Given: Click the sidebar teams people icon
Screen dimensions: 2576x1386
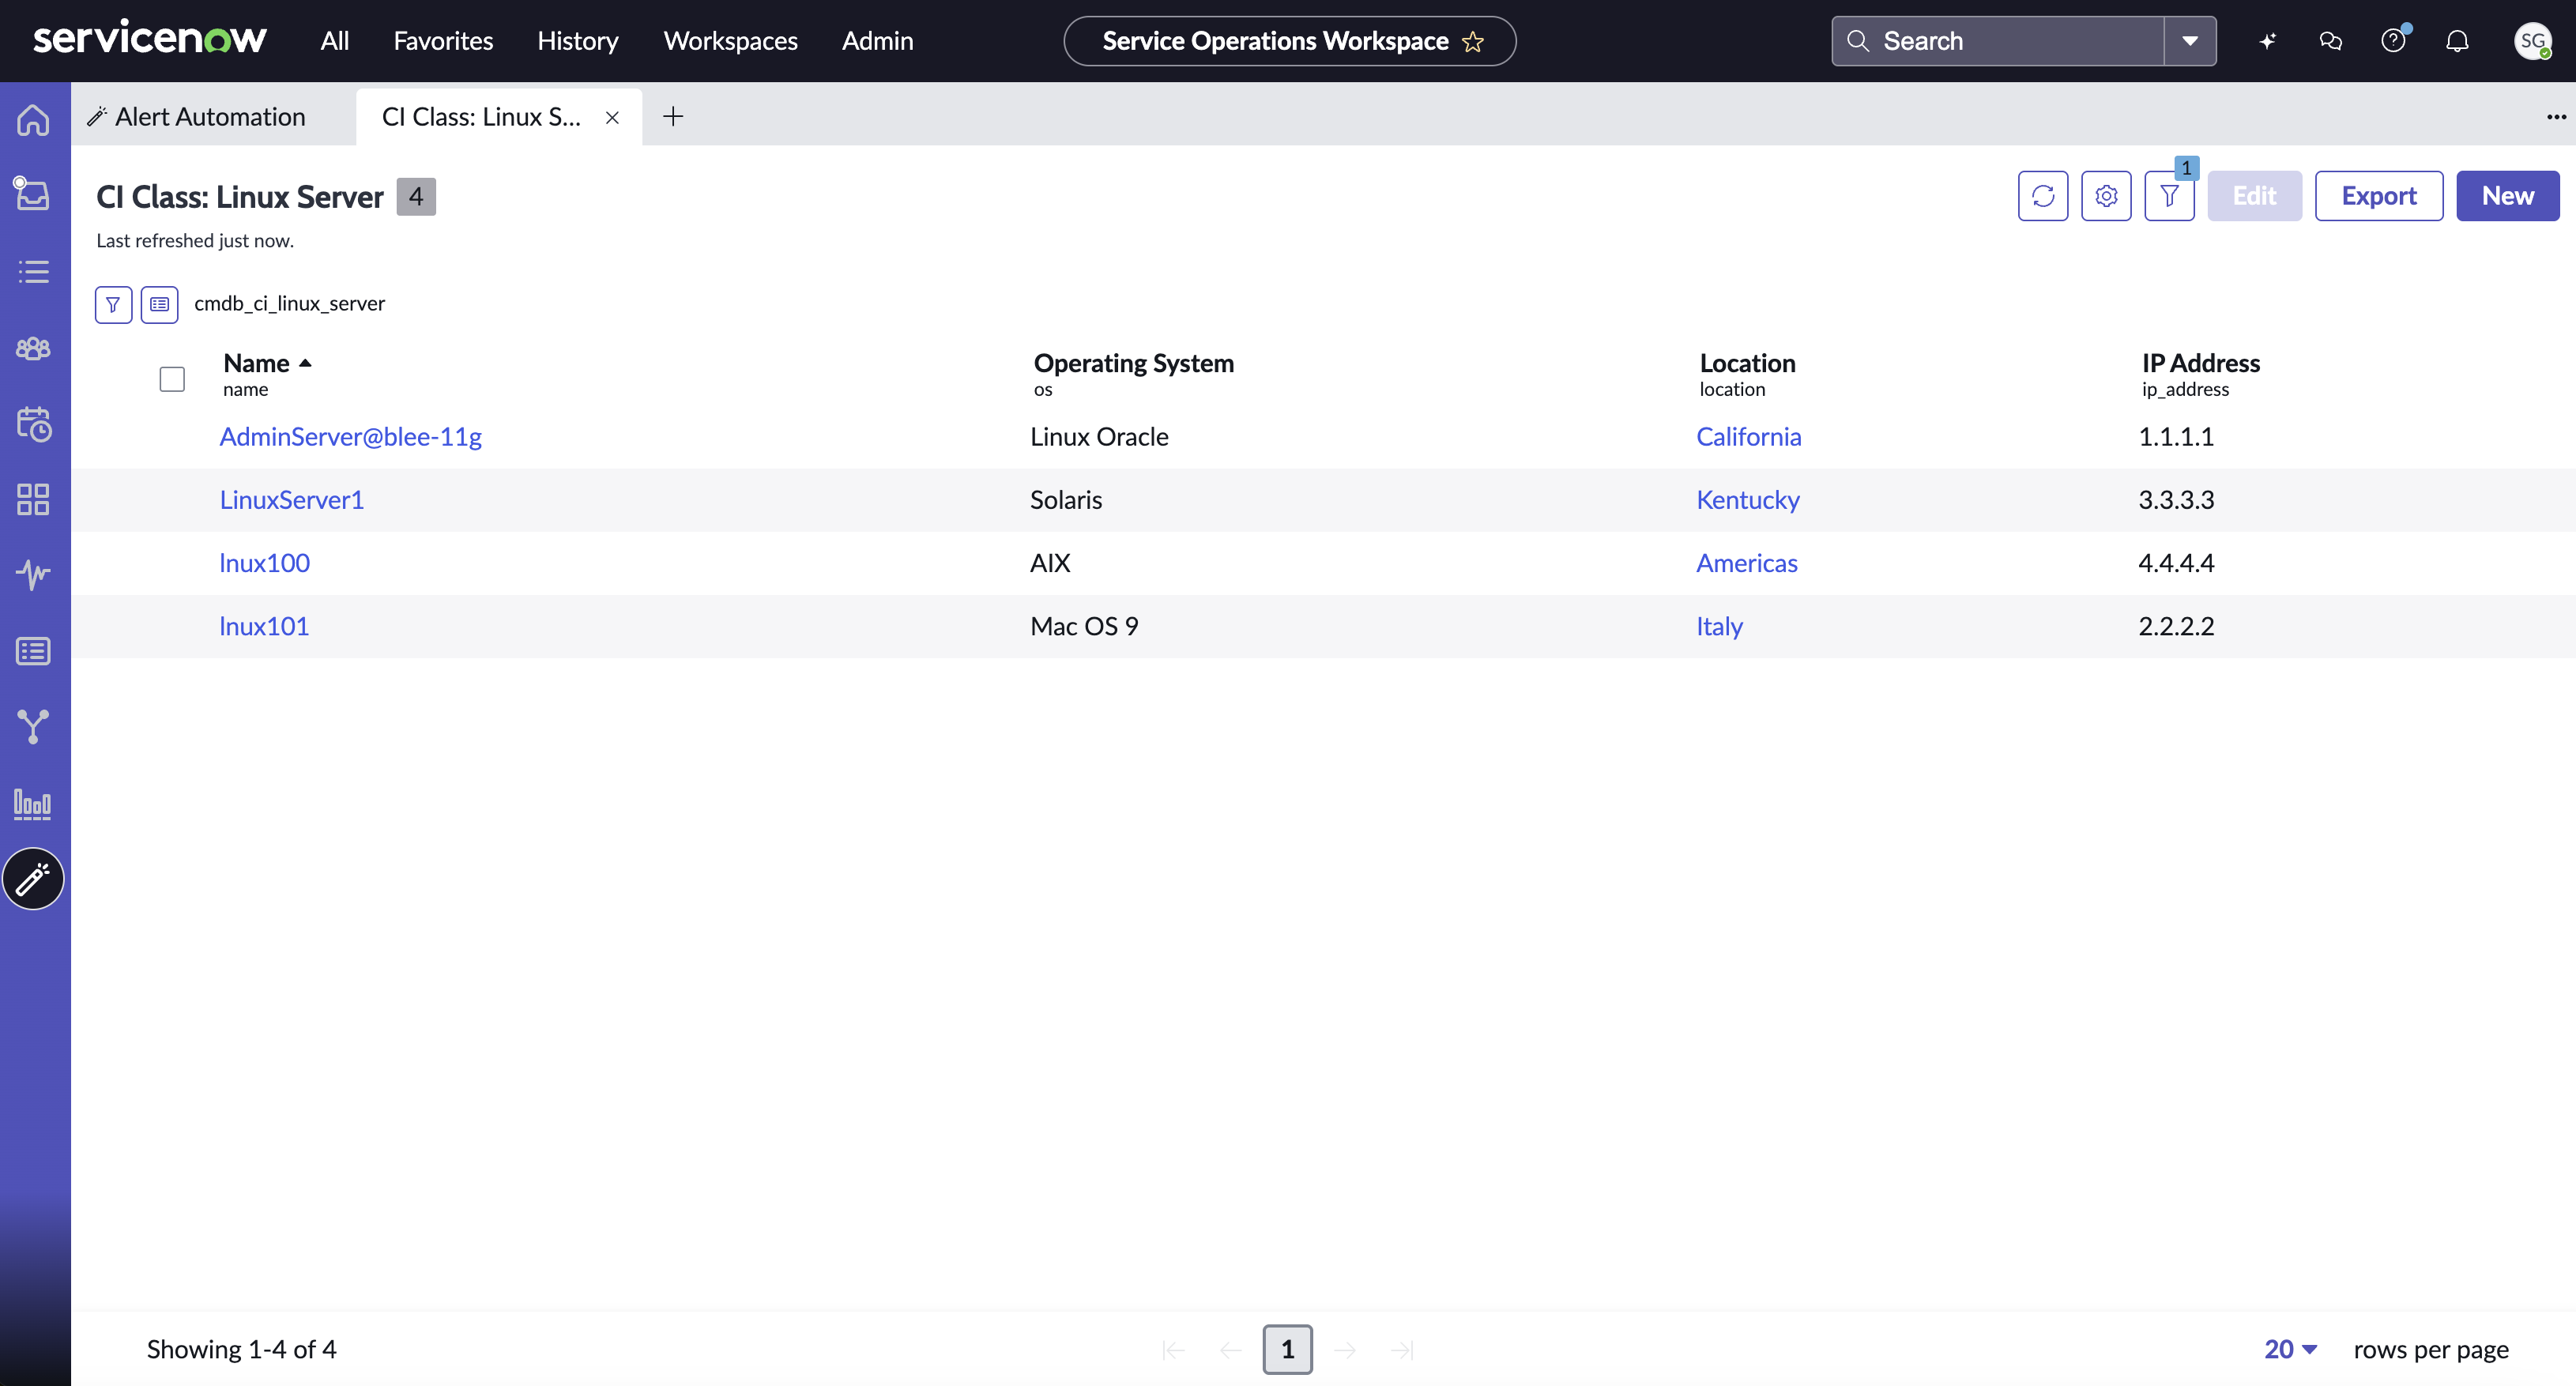Looking at the screenshot, I should pyautogui.click(x=33, y=348).
